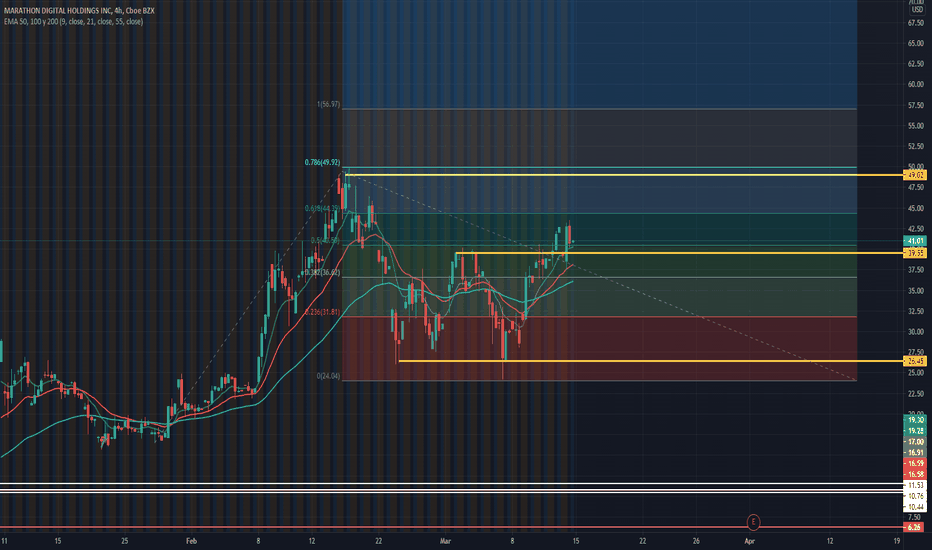Click the white 10.44 price label
Screen dimensions: 932x550
(914, 507)
